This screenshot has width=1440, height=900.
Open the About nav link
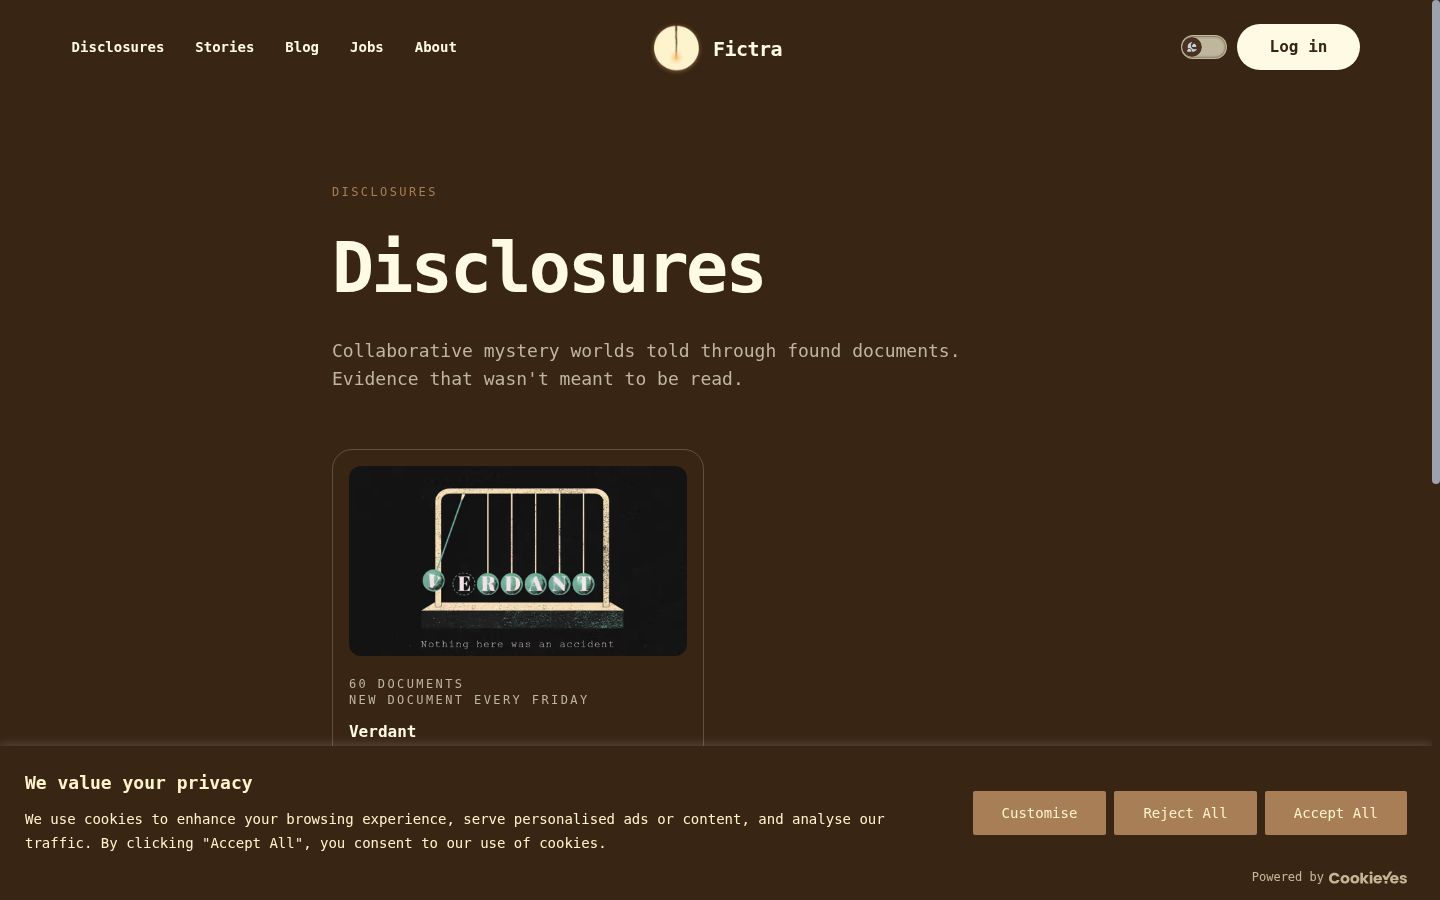tap(436, 47)
